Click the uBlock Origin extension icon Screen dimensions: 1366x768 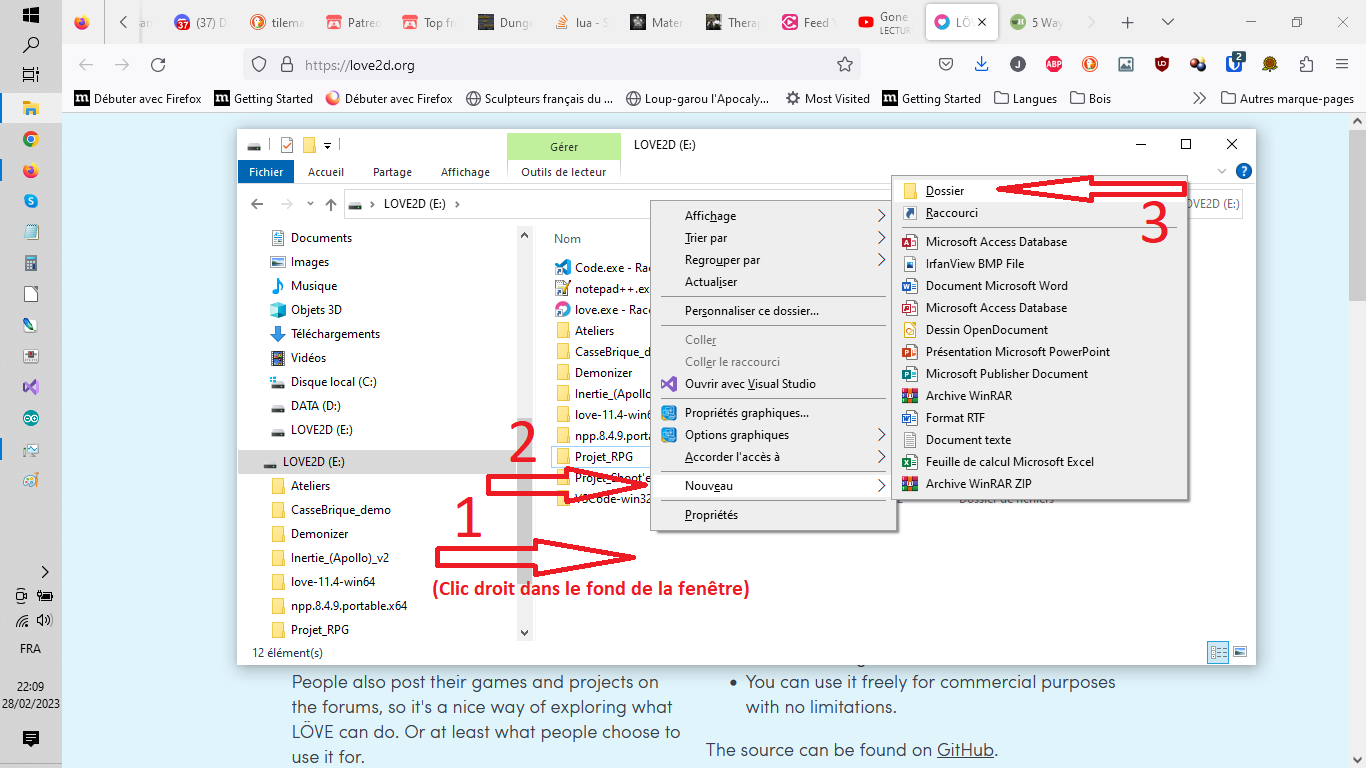click(1161, 65)
